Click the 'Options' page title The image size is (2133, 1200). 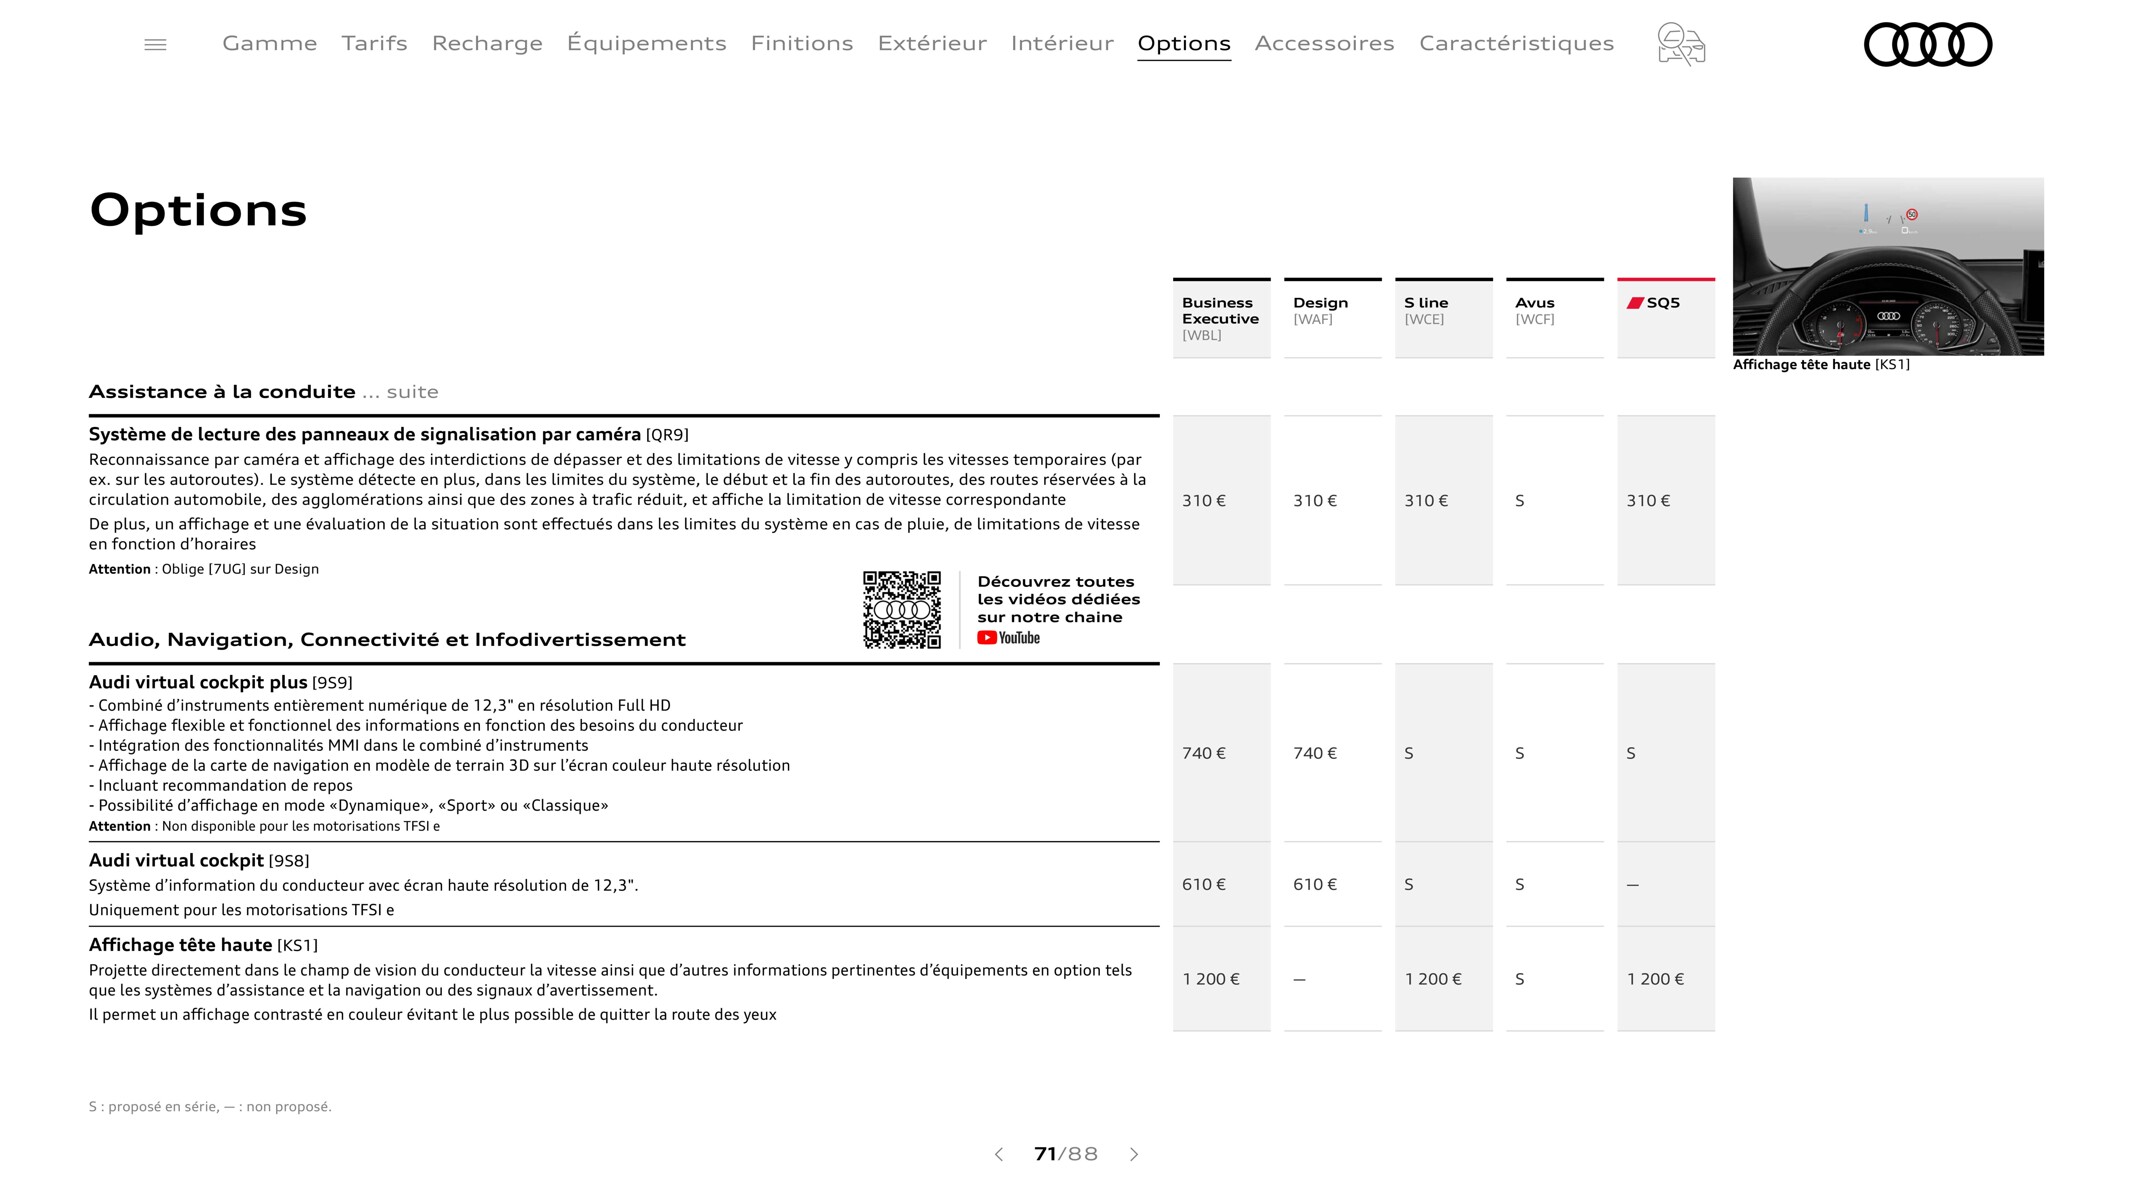coord(198,210)
